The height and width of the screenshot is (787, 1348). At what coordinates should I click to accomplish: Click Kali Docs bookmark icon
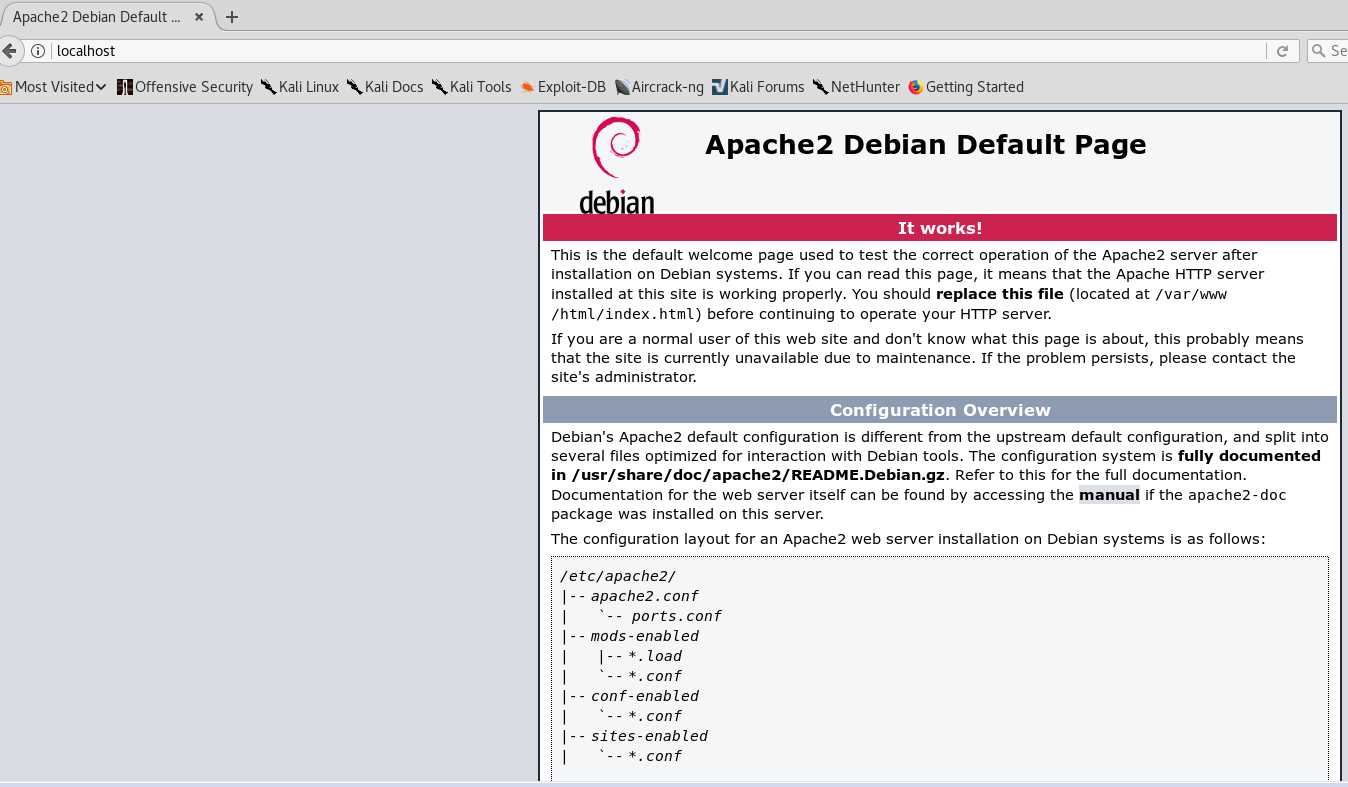pyautogui.click(x=354, y=87)
